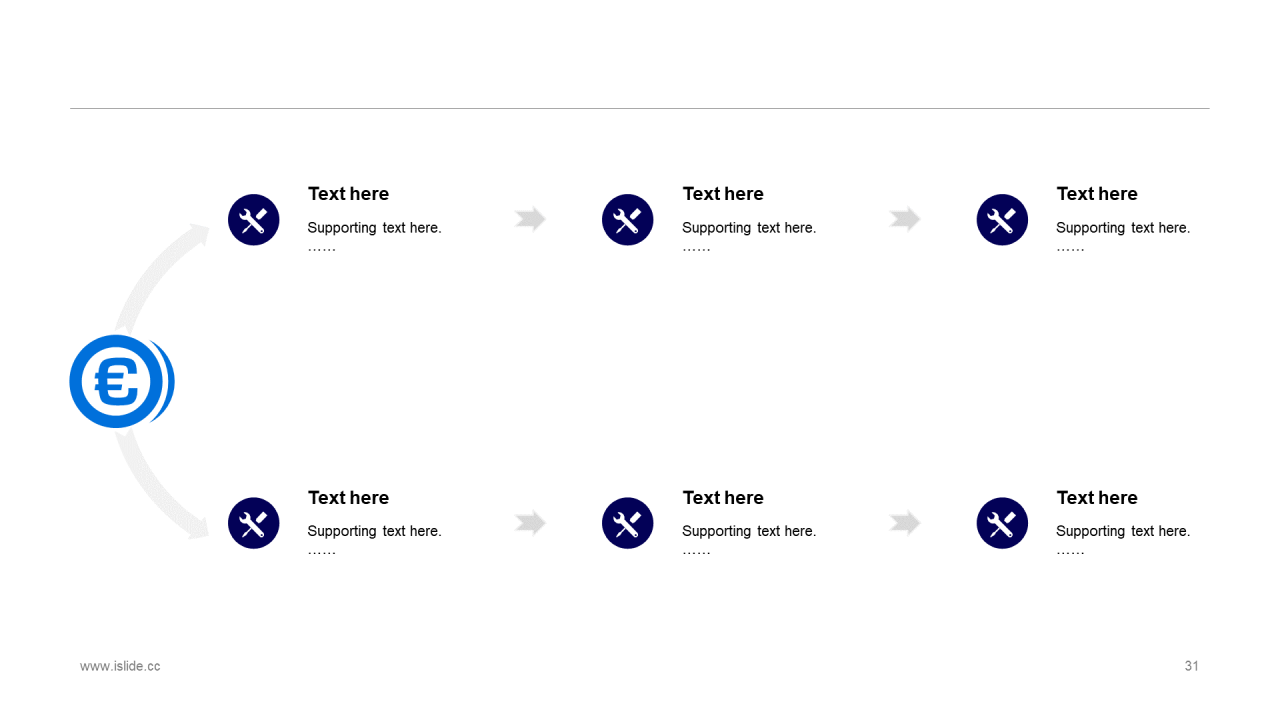
Task: Click the slide number 31
Action: (x=1191, y=666)
